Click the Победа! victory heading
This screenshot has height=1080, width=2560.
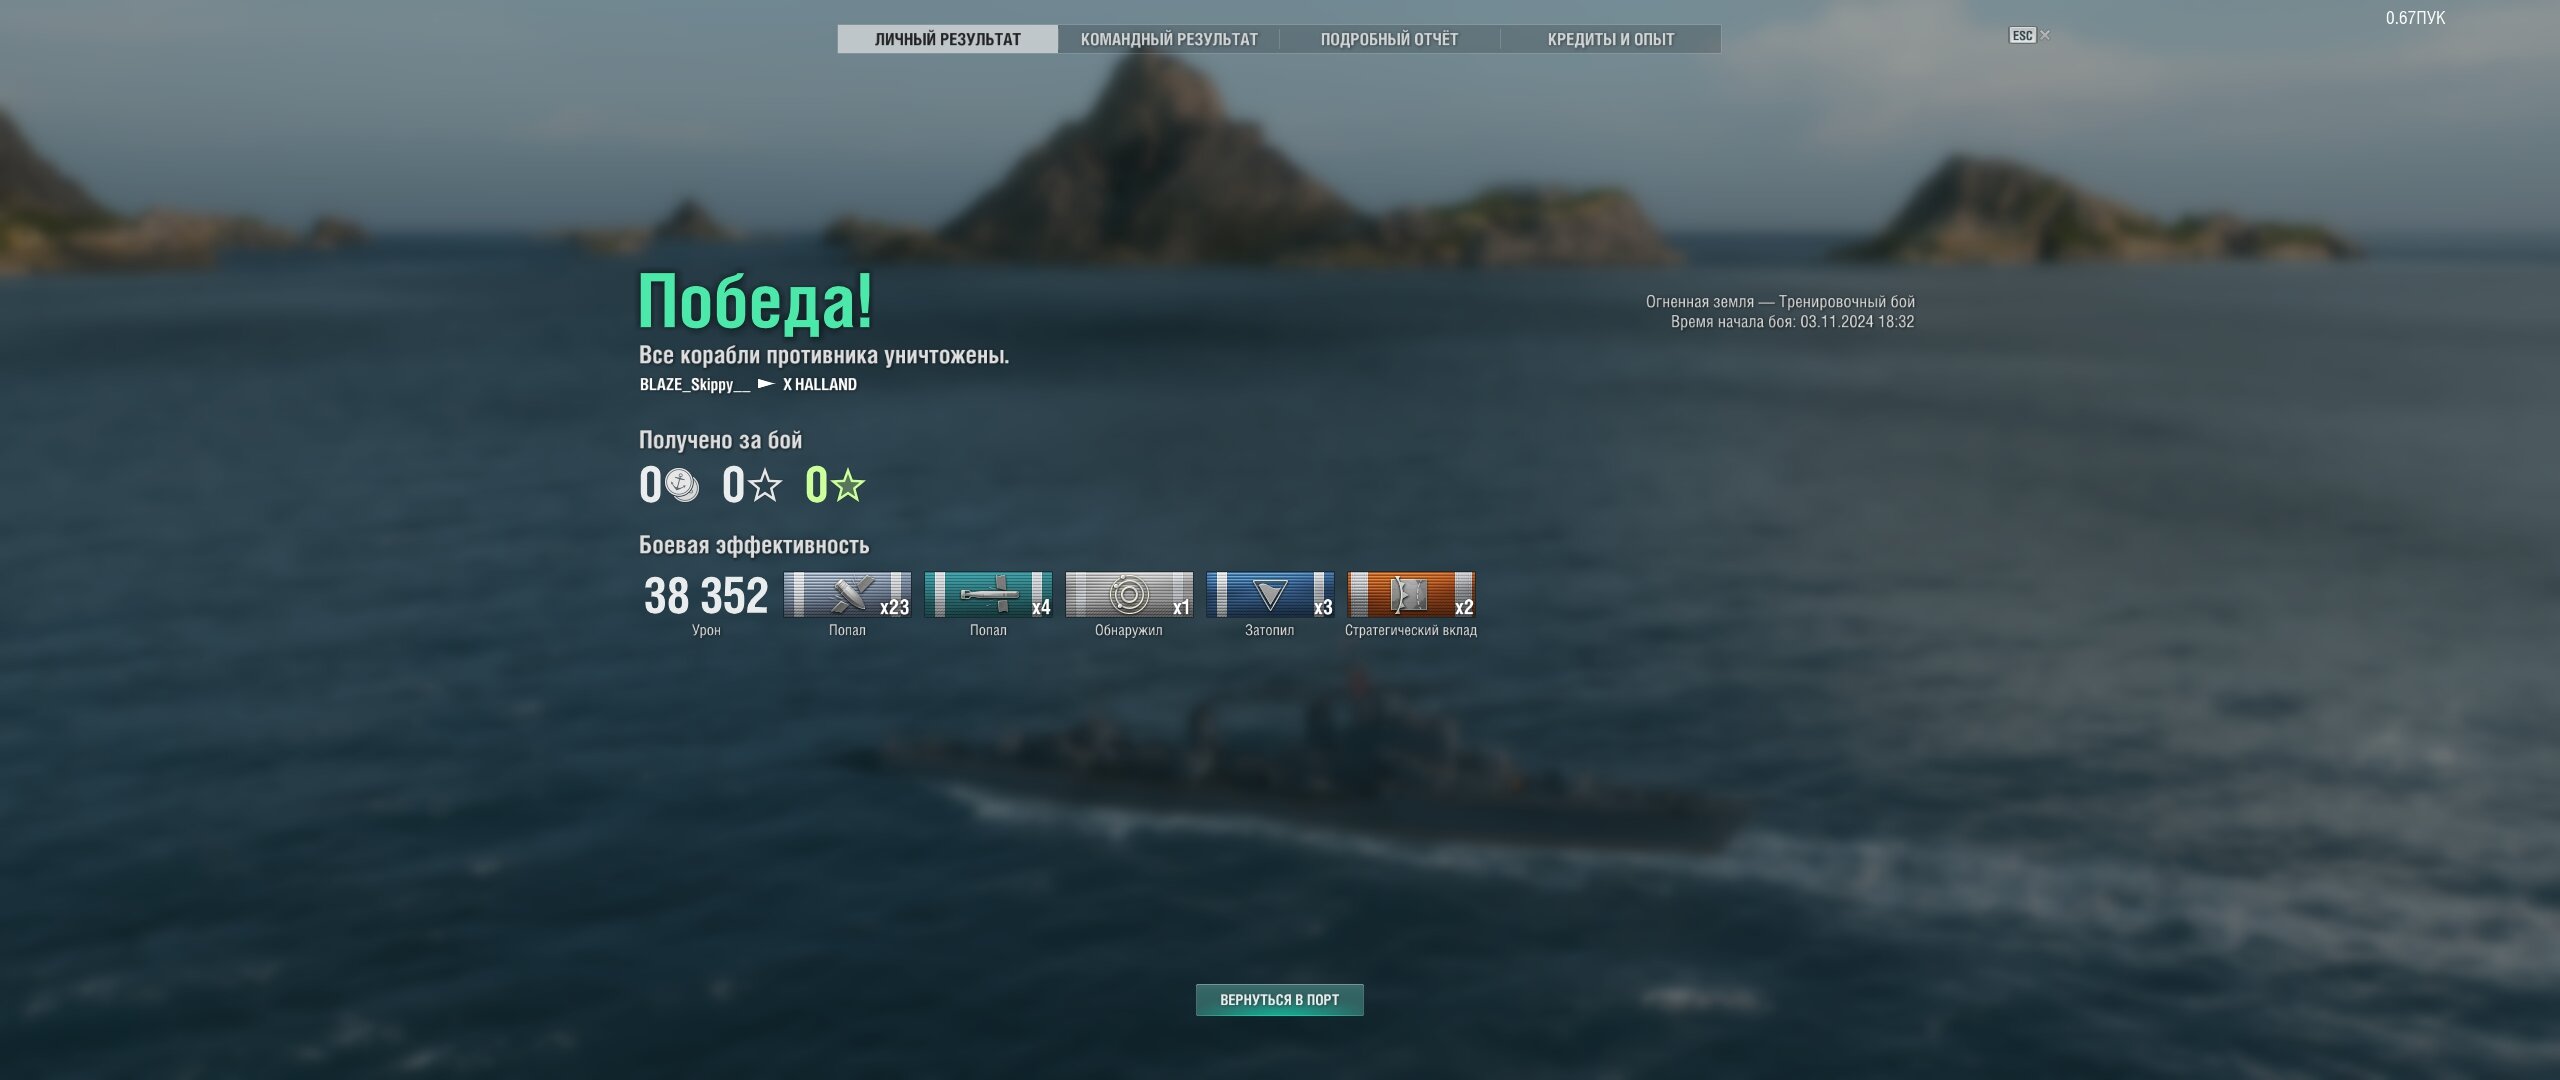[756, 302]
